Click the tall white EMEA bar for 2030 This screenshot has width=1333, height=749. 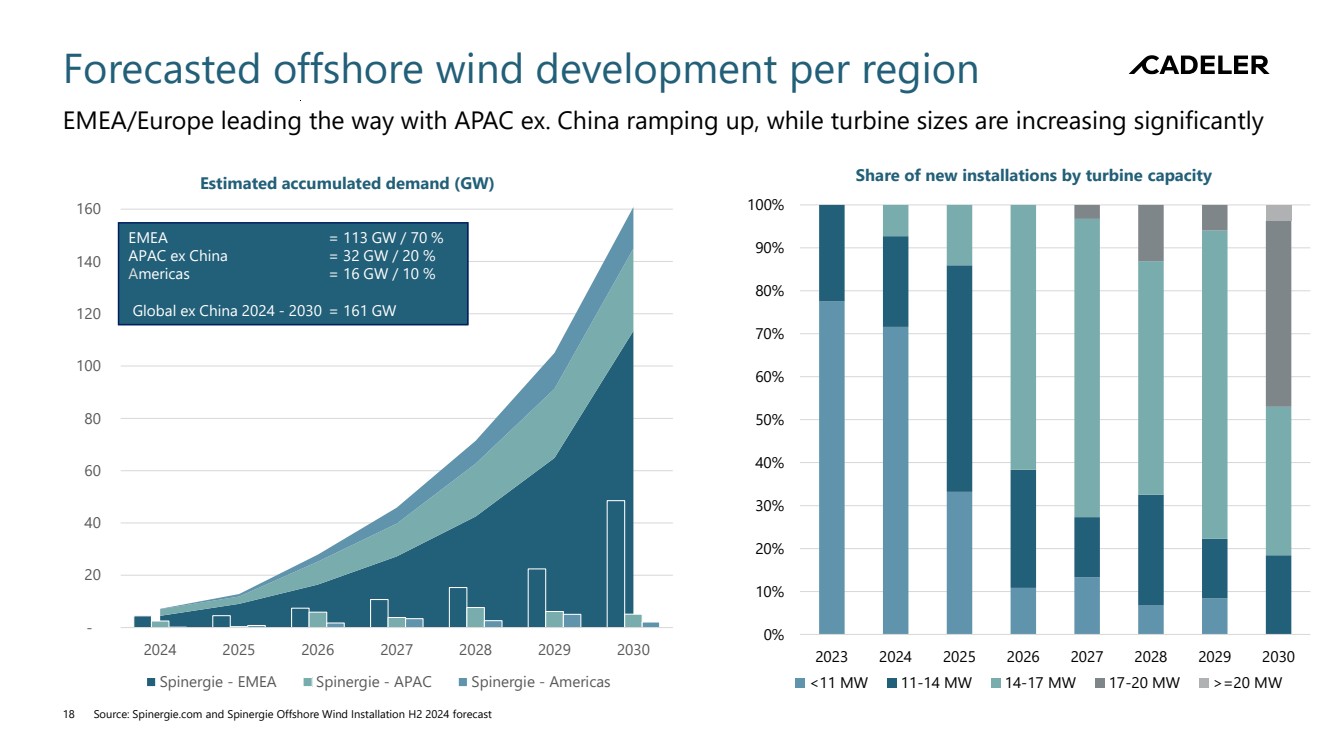[616, 564]
